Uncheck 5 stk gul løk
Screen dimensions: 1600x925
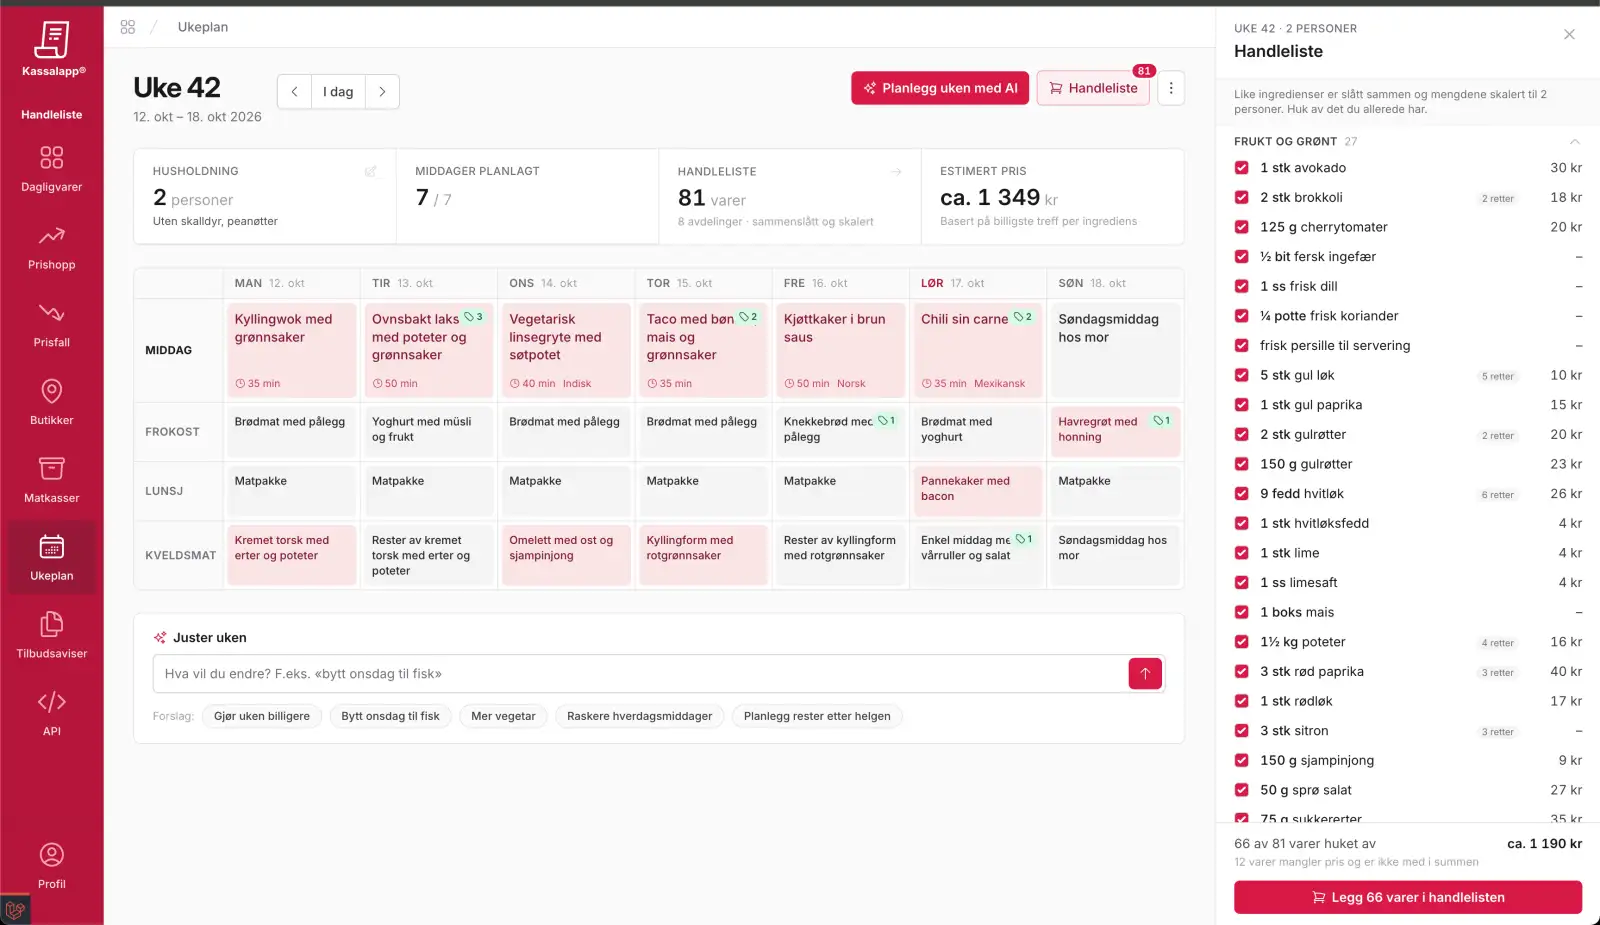click(x=1242, y=375)
